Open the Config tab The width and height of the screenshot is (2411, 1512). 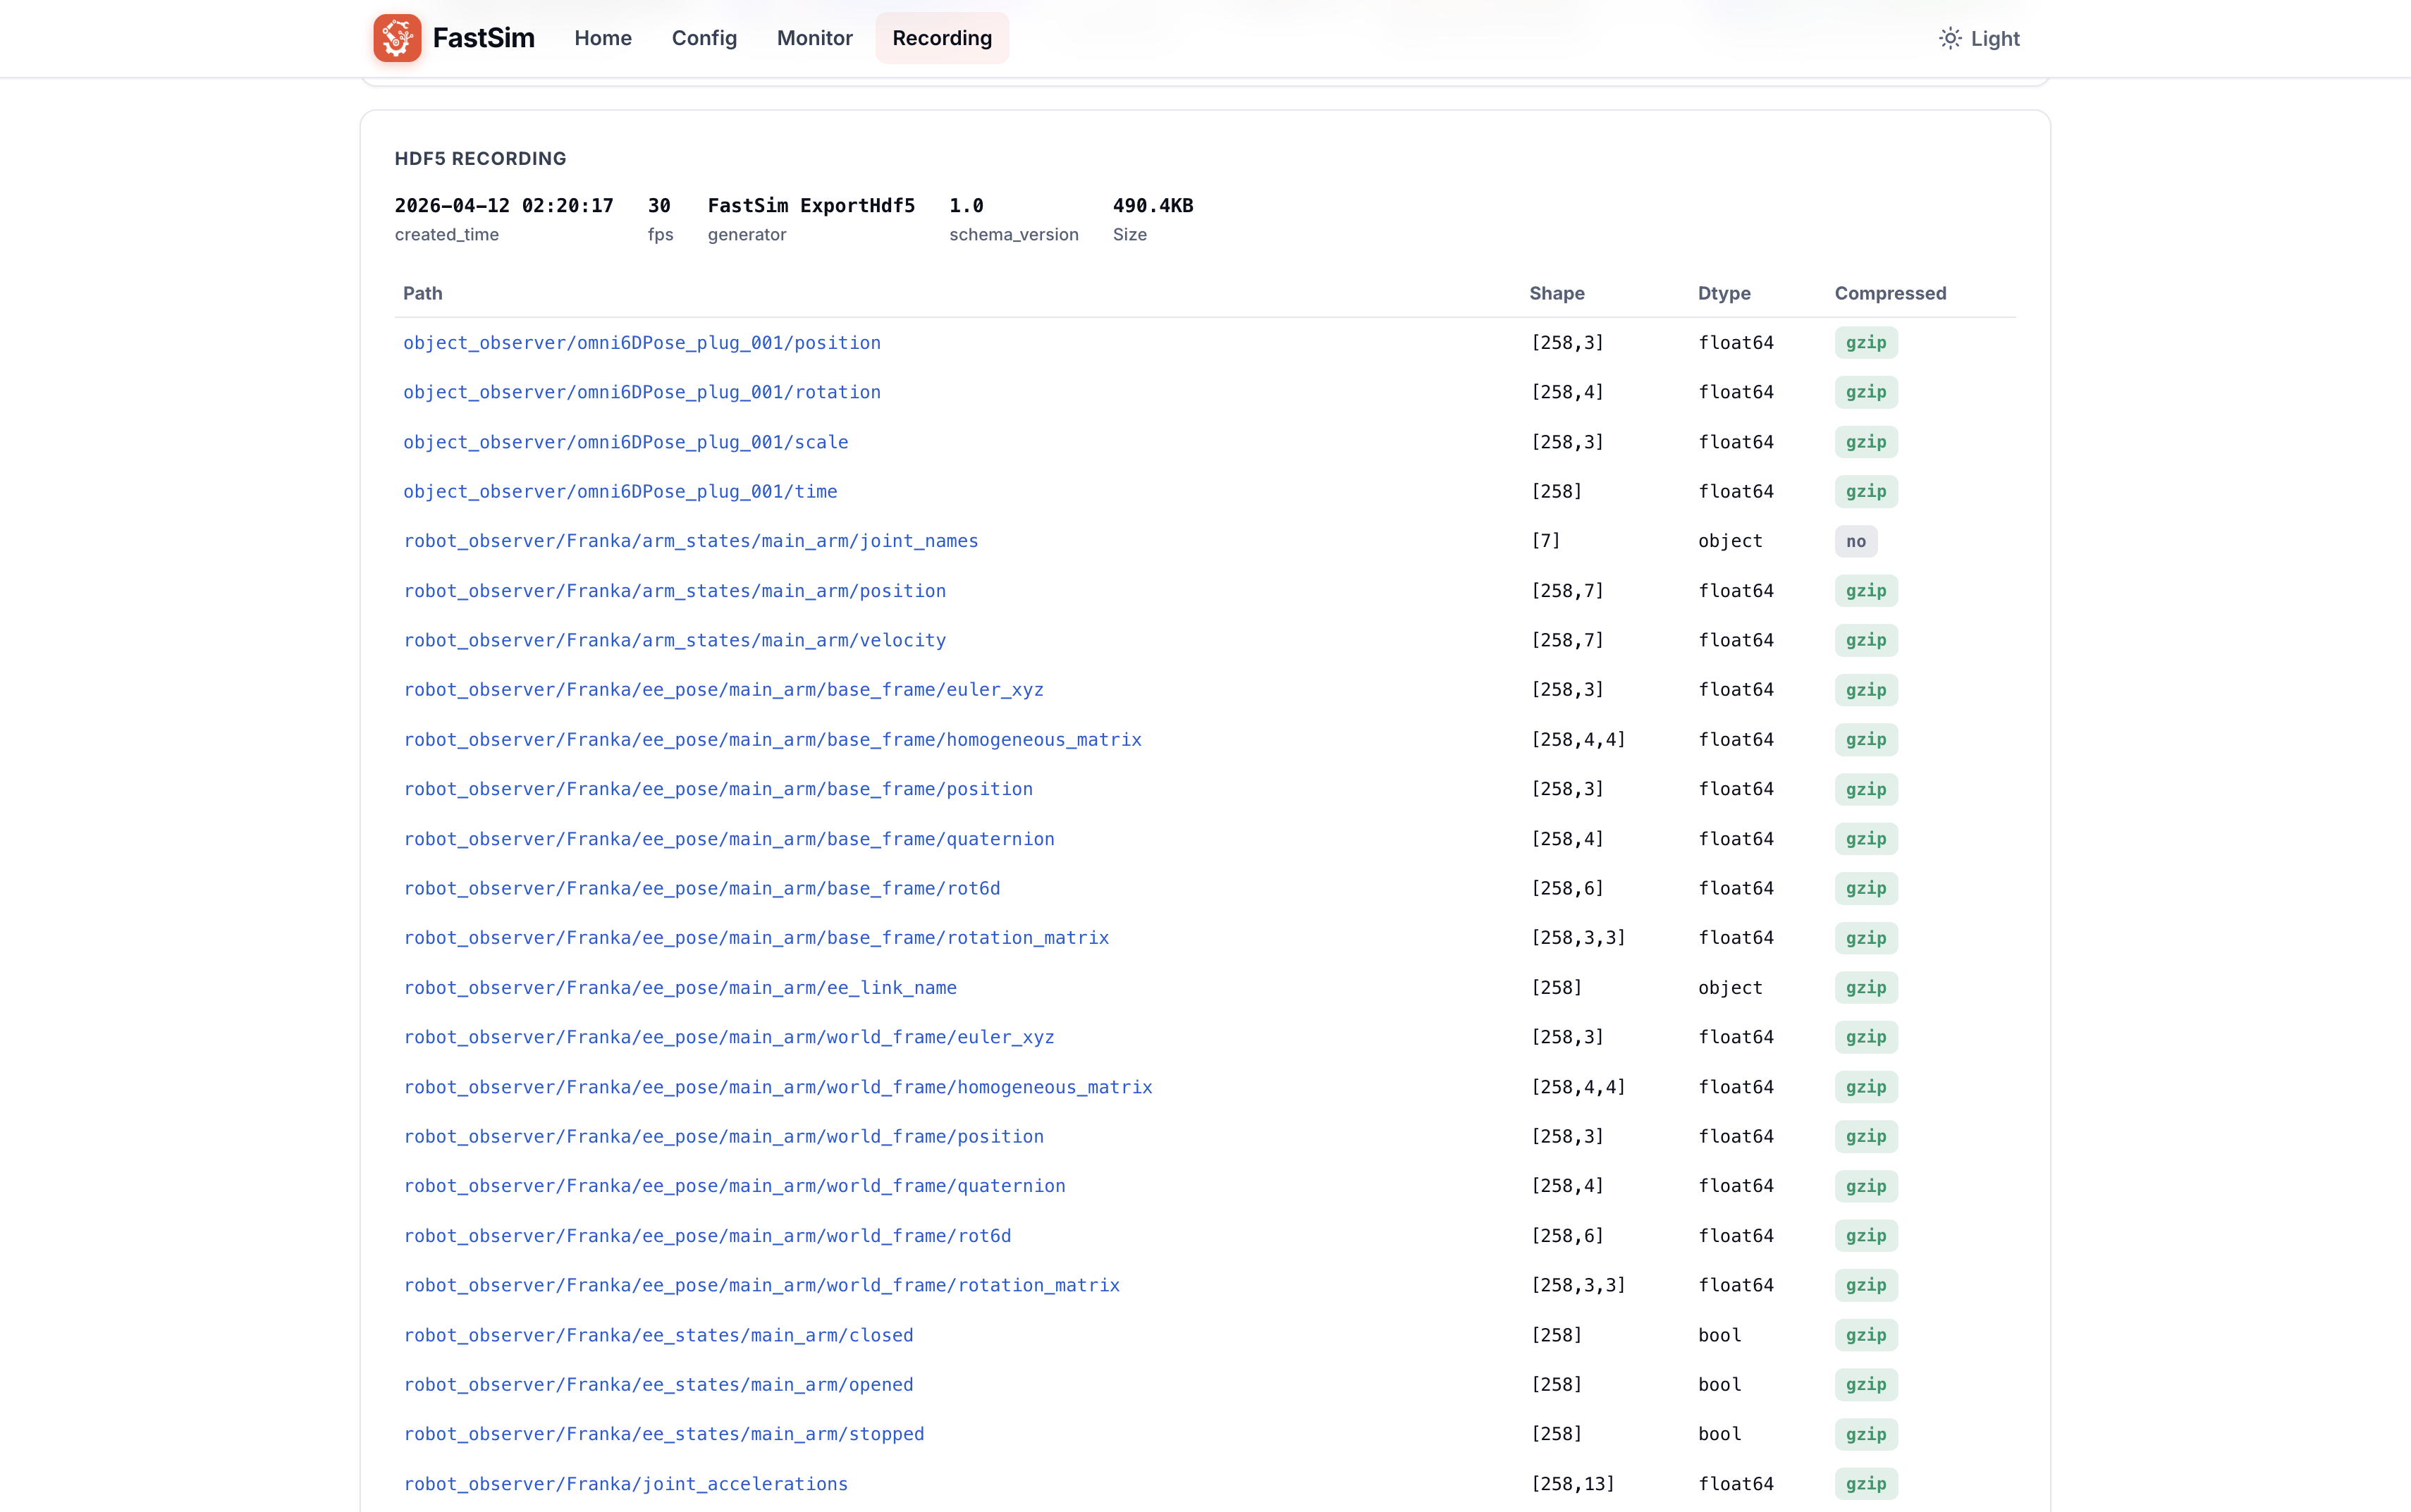click(704, 38)
